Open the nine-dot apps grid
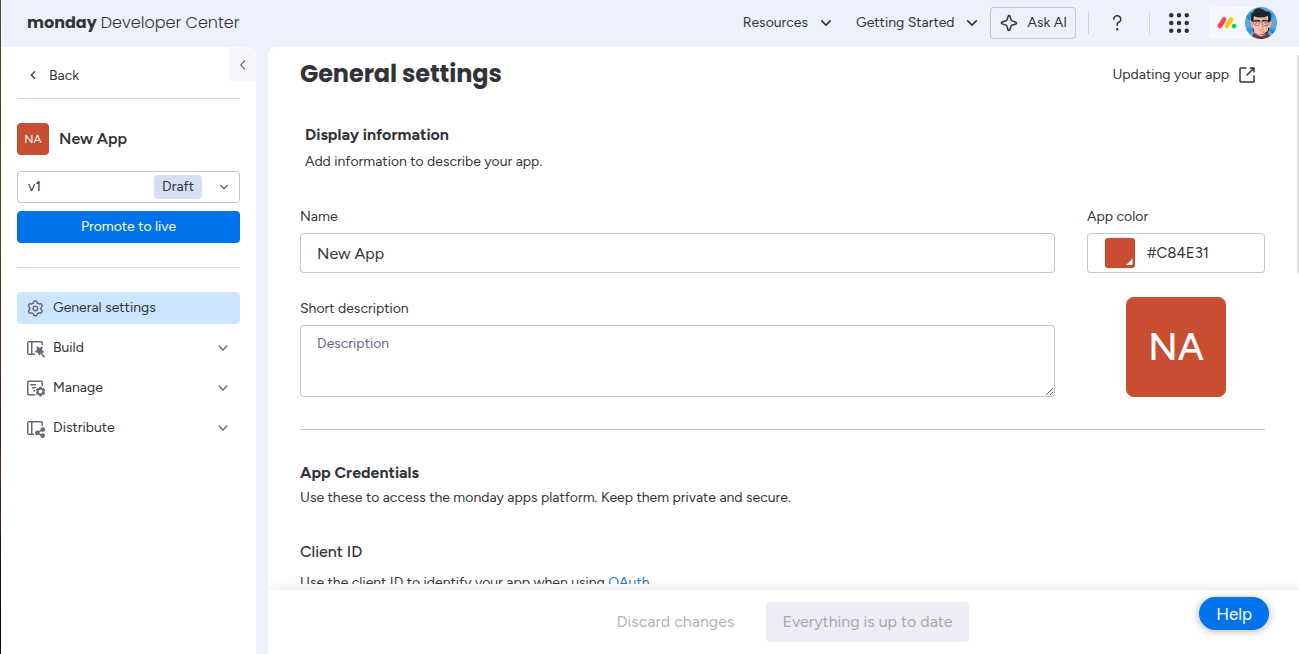This screenshot has width=1299, height=654. pyautogui.click(x=1179, y=23)
